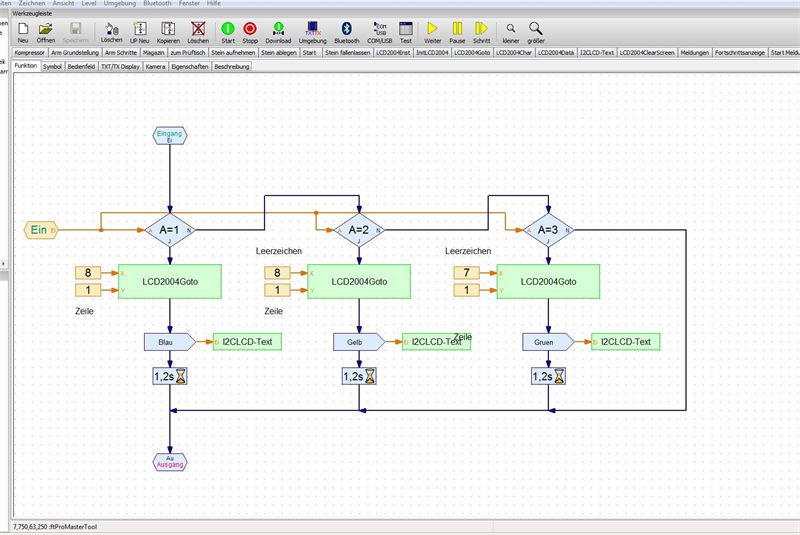Open the Meldungen subprogram tab

[x=694, y=53]
